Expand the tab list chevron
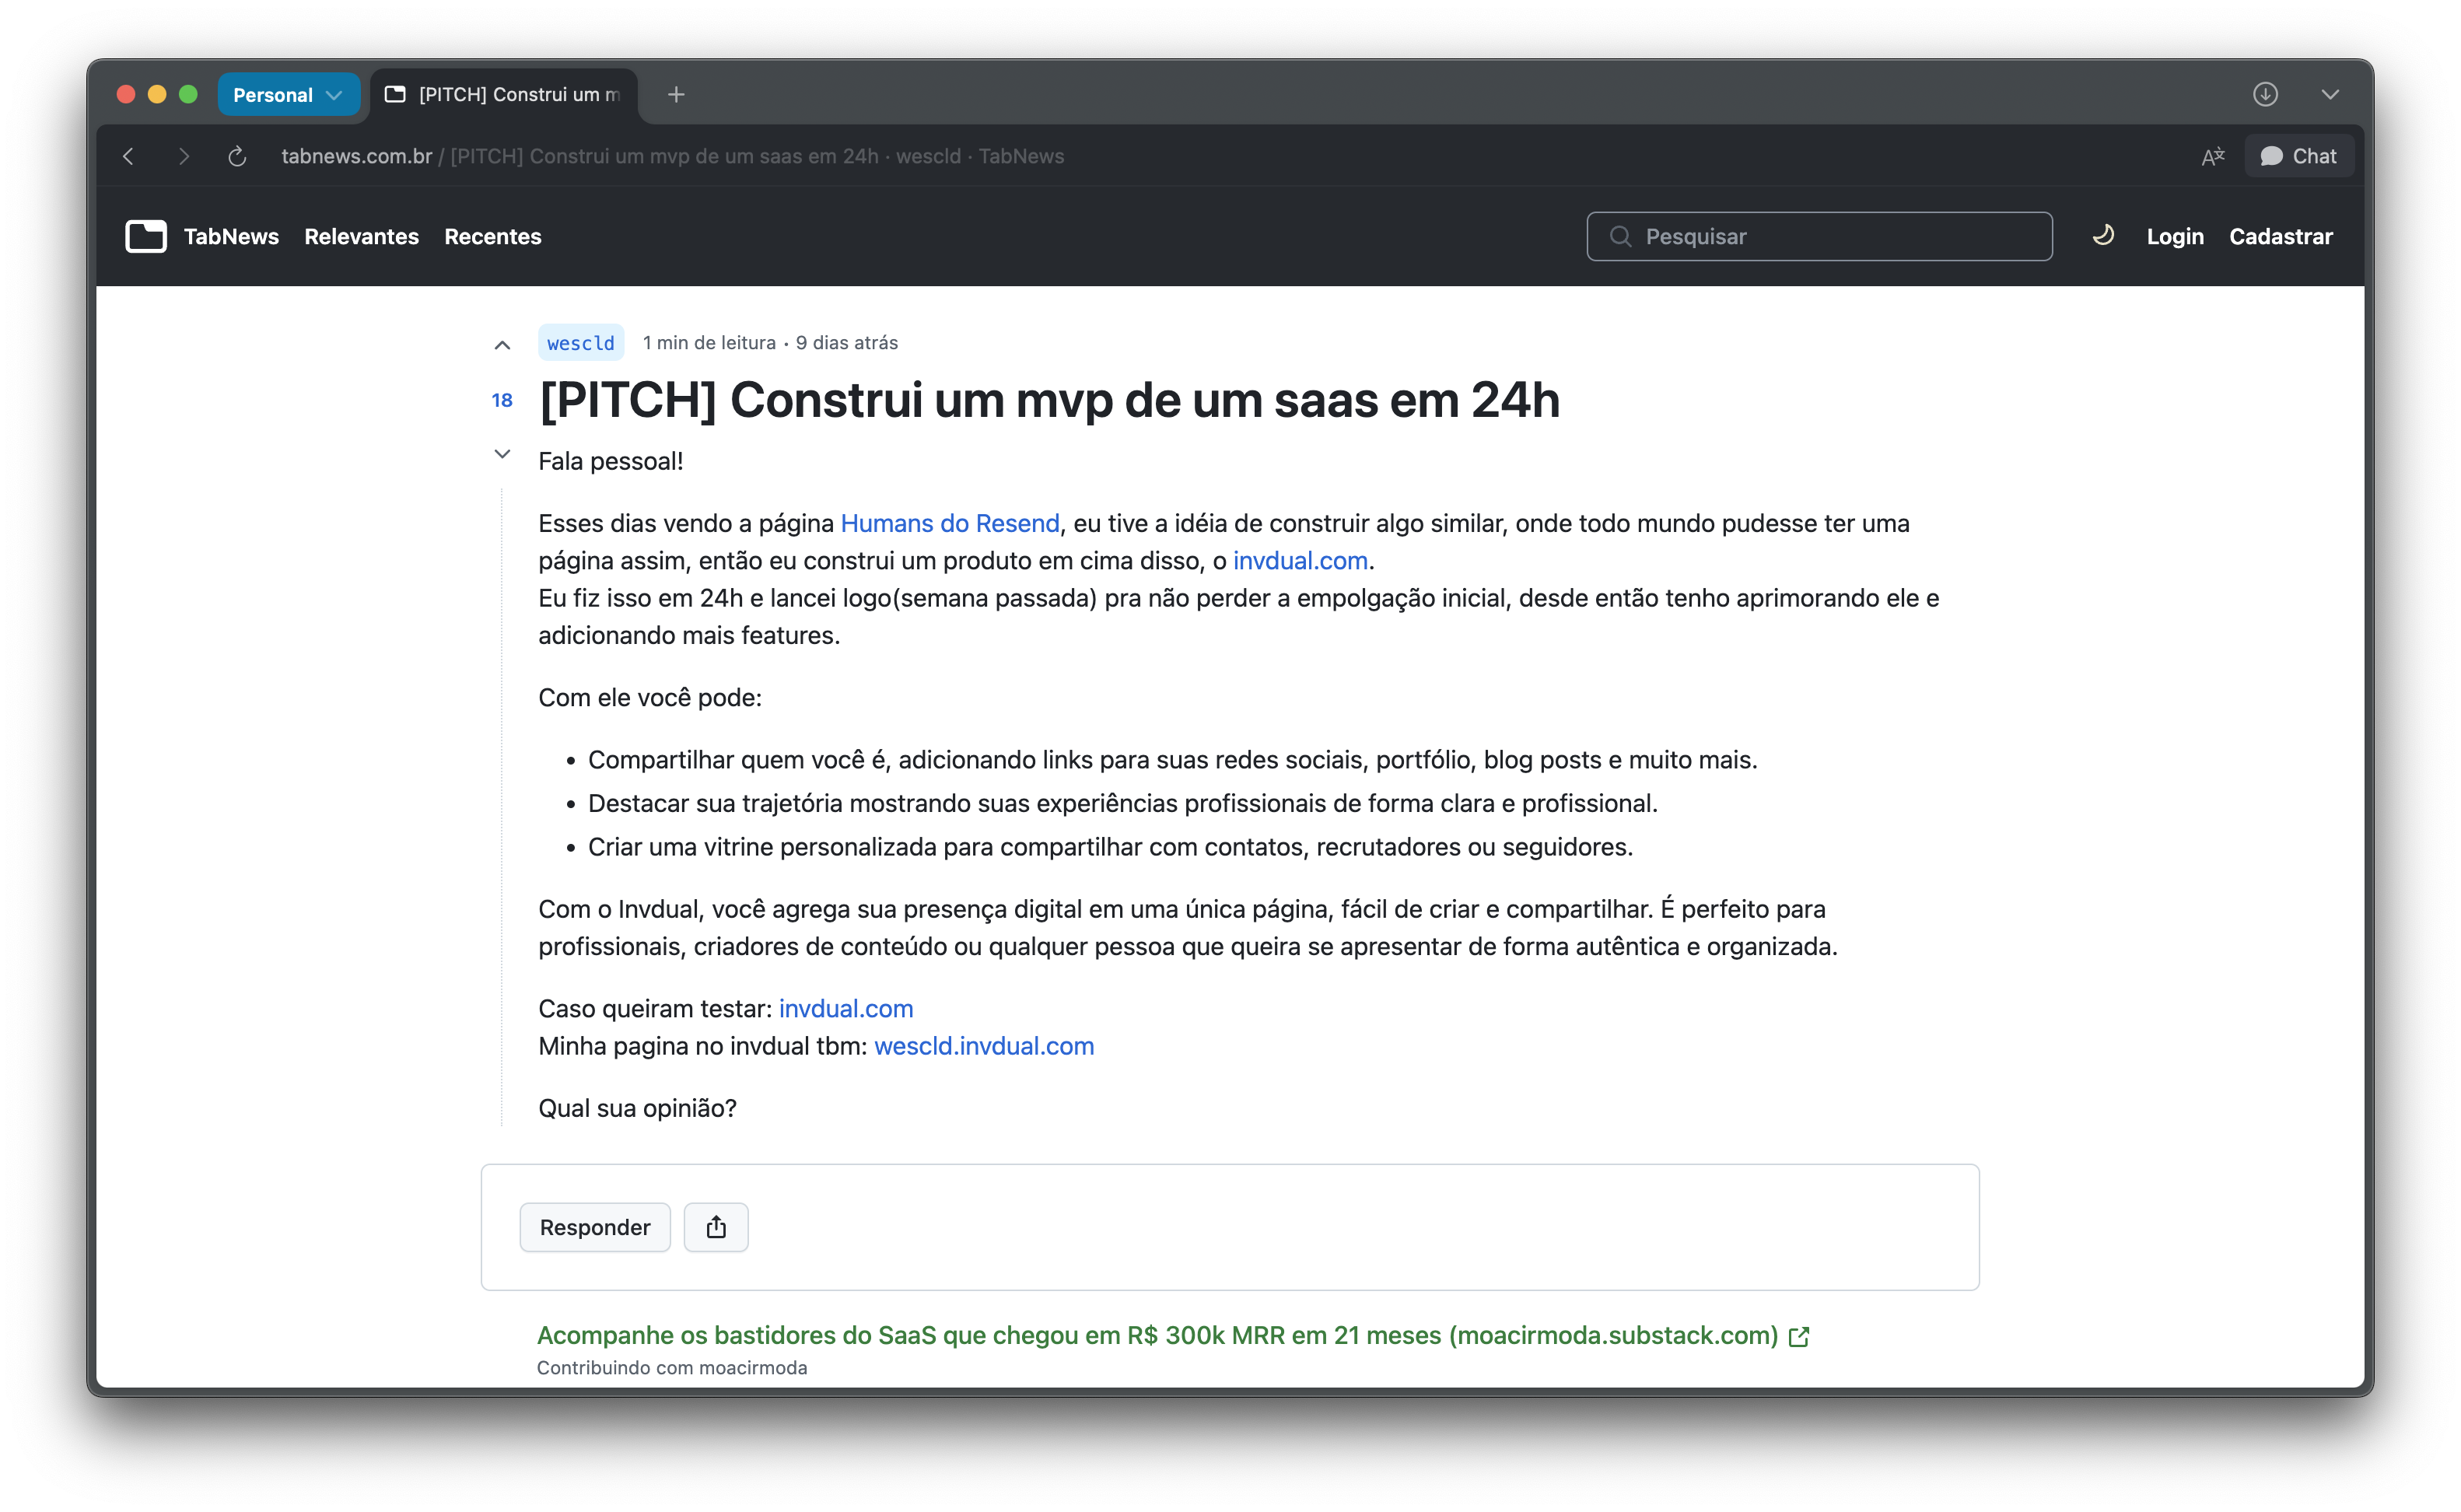 click(2330, 94)
